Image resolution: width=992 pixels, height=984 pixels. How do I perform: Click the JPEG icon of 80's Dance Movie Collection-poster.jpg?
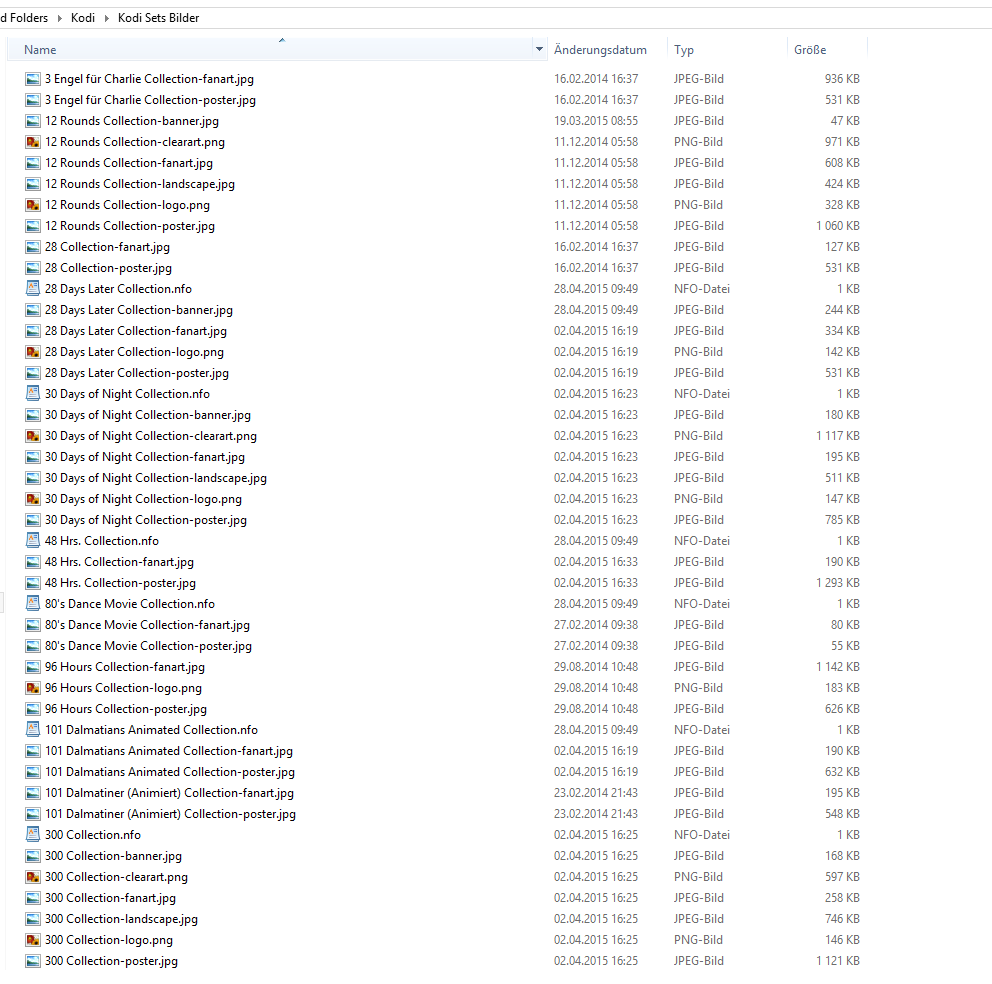pyautogui.click(x=33, y=646)
